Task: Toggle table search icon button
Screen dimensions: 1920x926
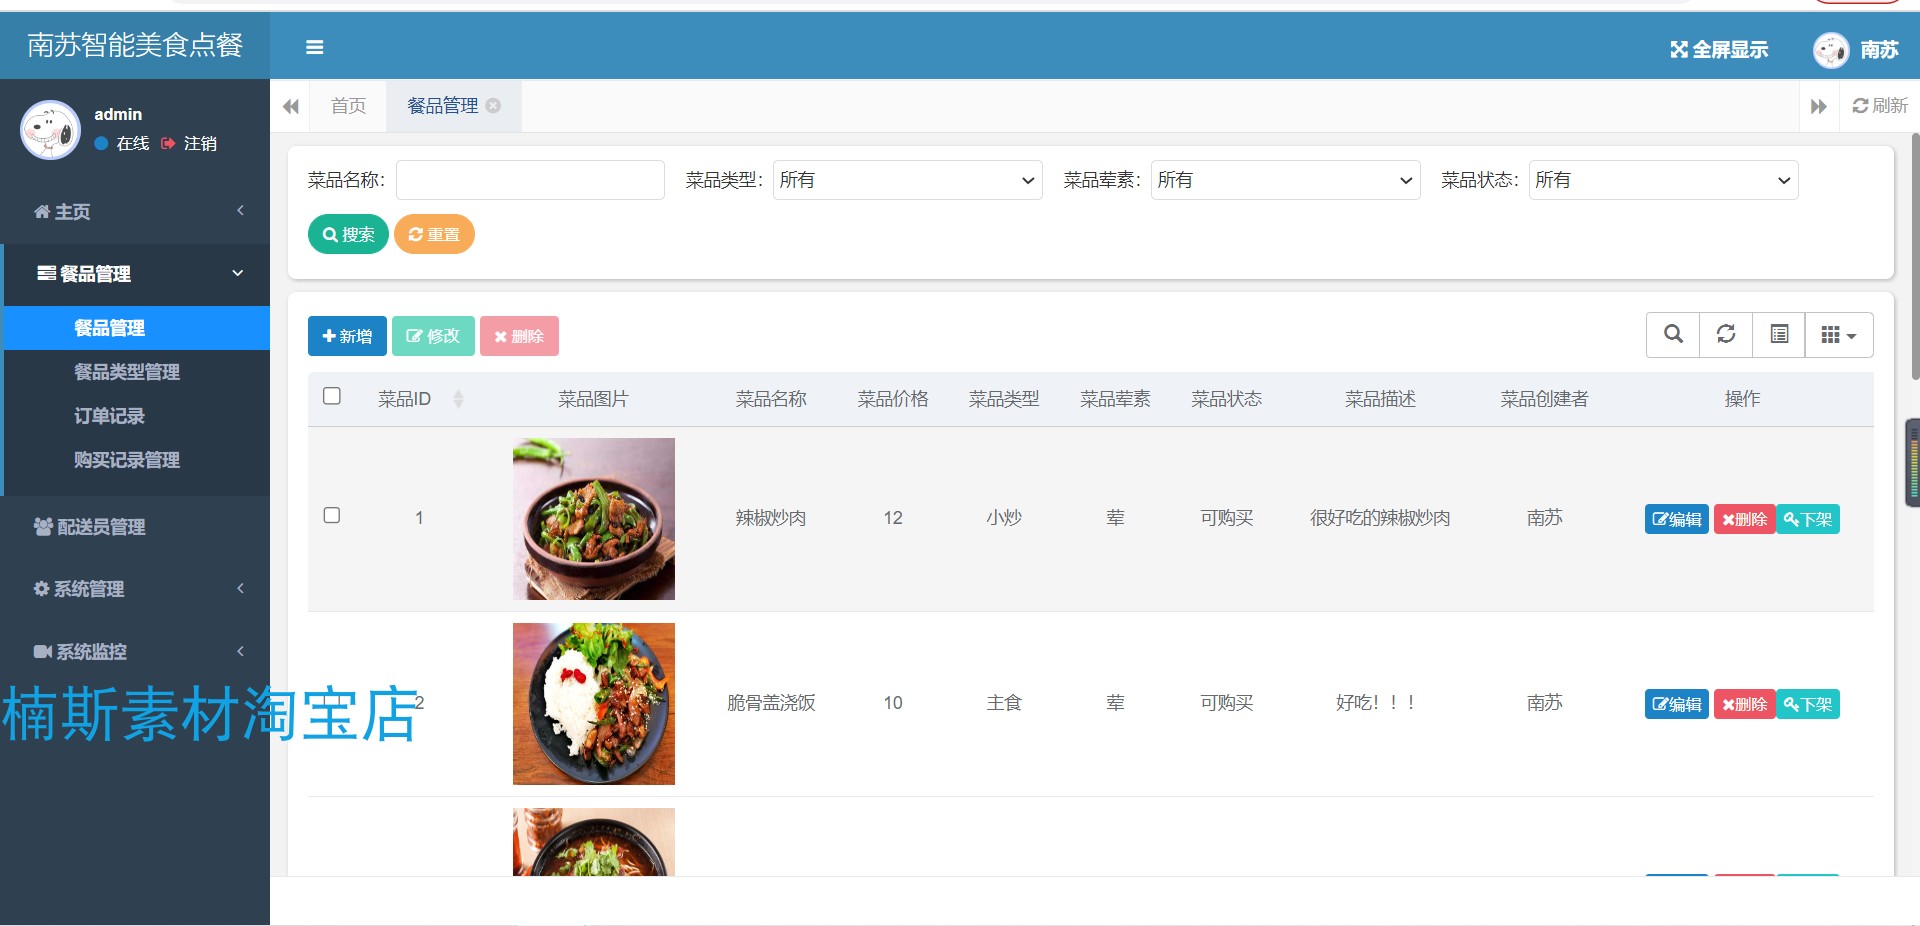Action: (1673, 334)
